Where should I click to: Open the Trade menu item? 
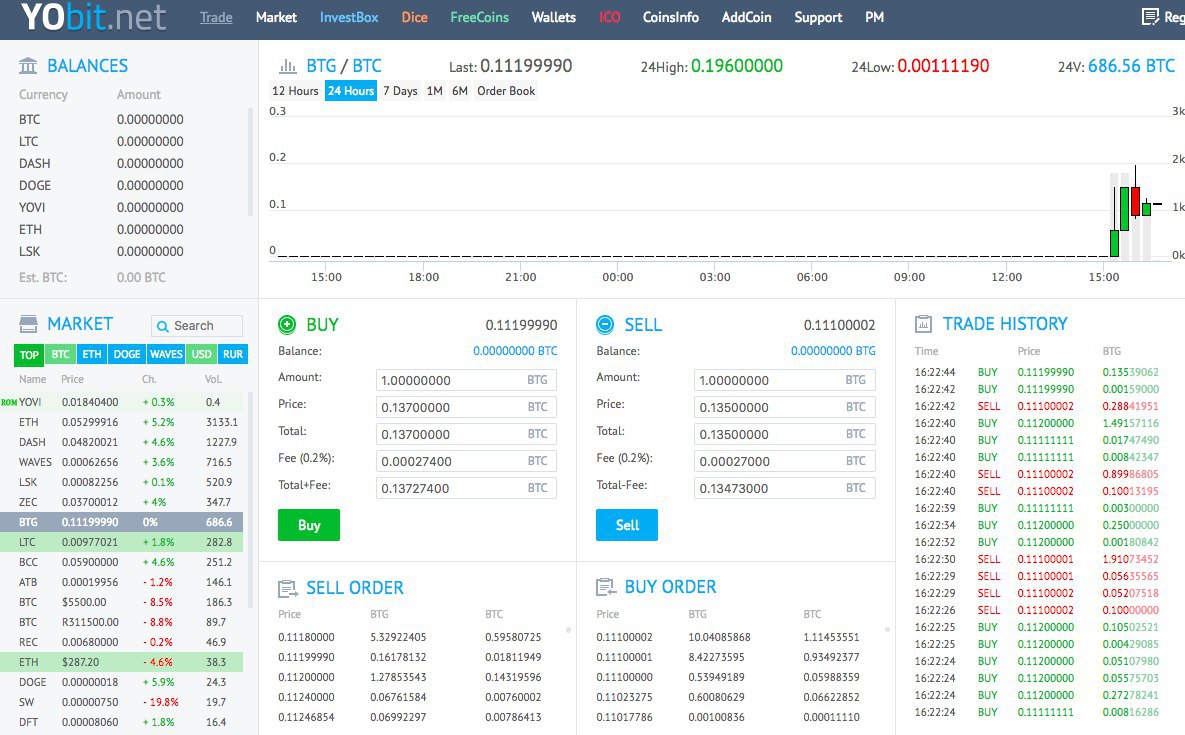pos(216,17)
